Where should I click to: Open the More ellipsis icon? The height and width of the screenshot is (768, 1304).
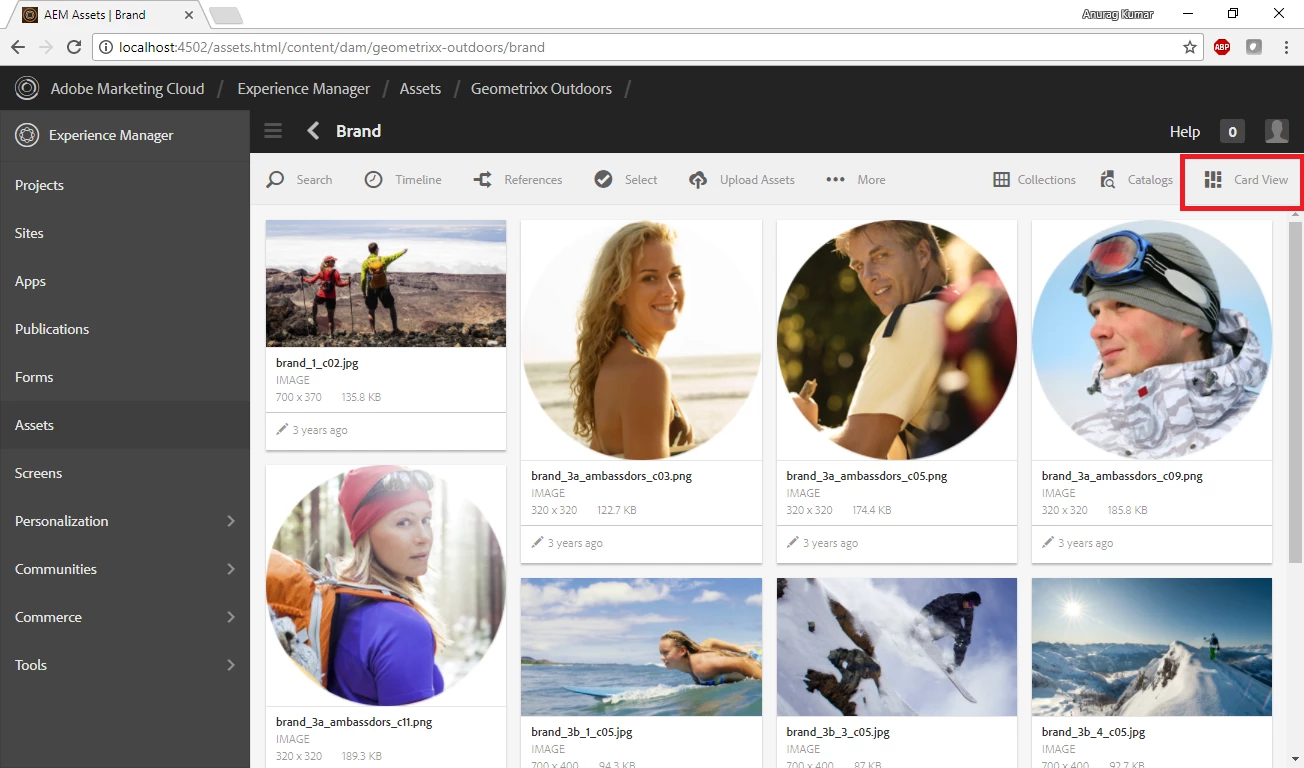835,180
